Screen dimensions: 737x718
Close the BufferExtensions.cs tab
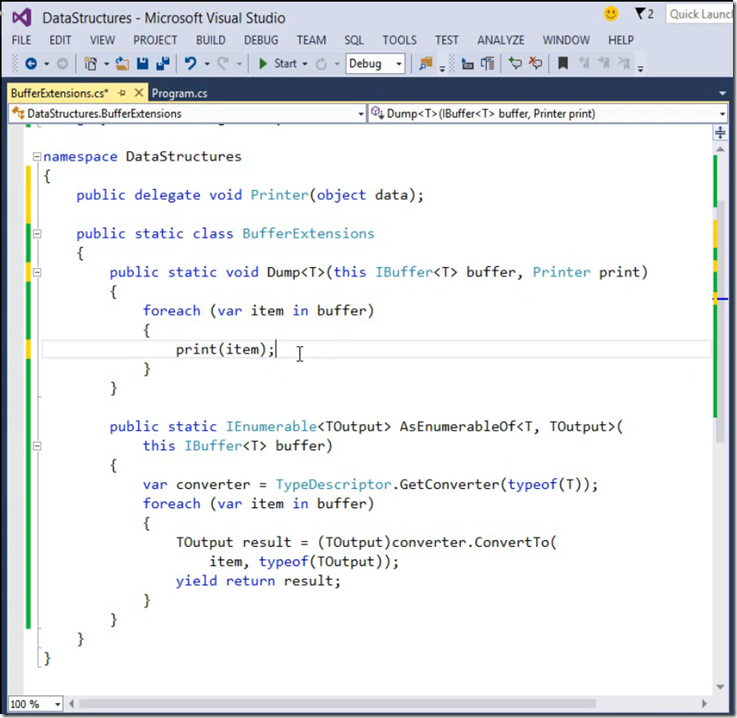(x=139, y=93)
